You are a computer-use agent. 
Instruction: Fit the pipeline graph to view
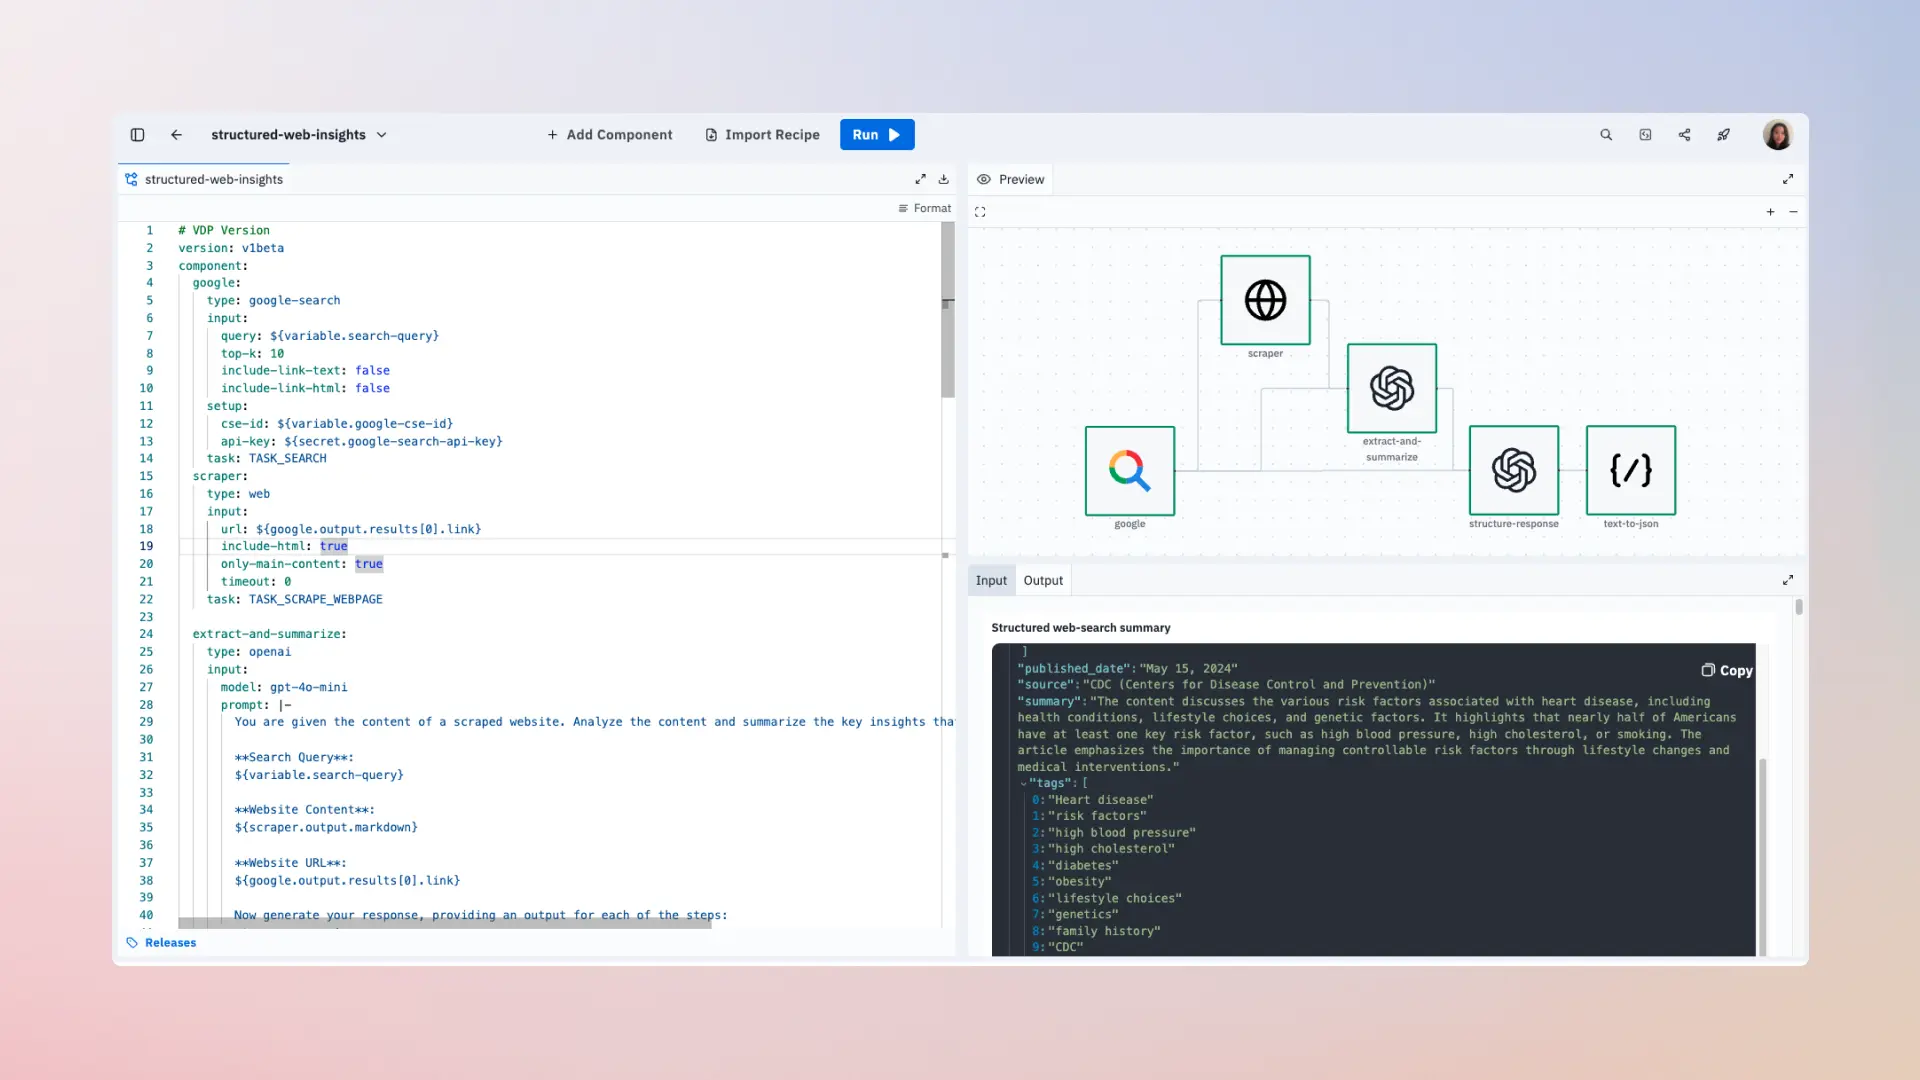[x=980, y=212]
